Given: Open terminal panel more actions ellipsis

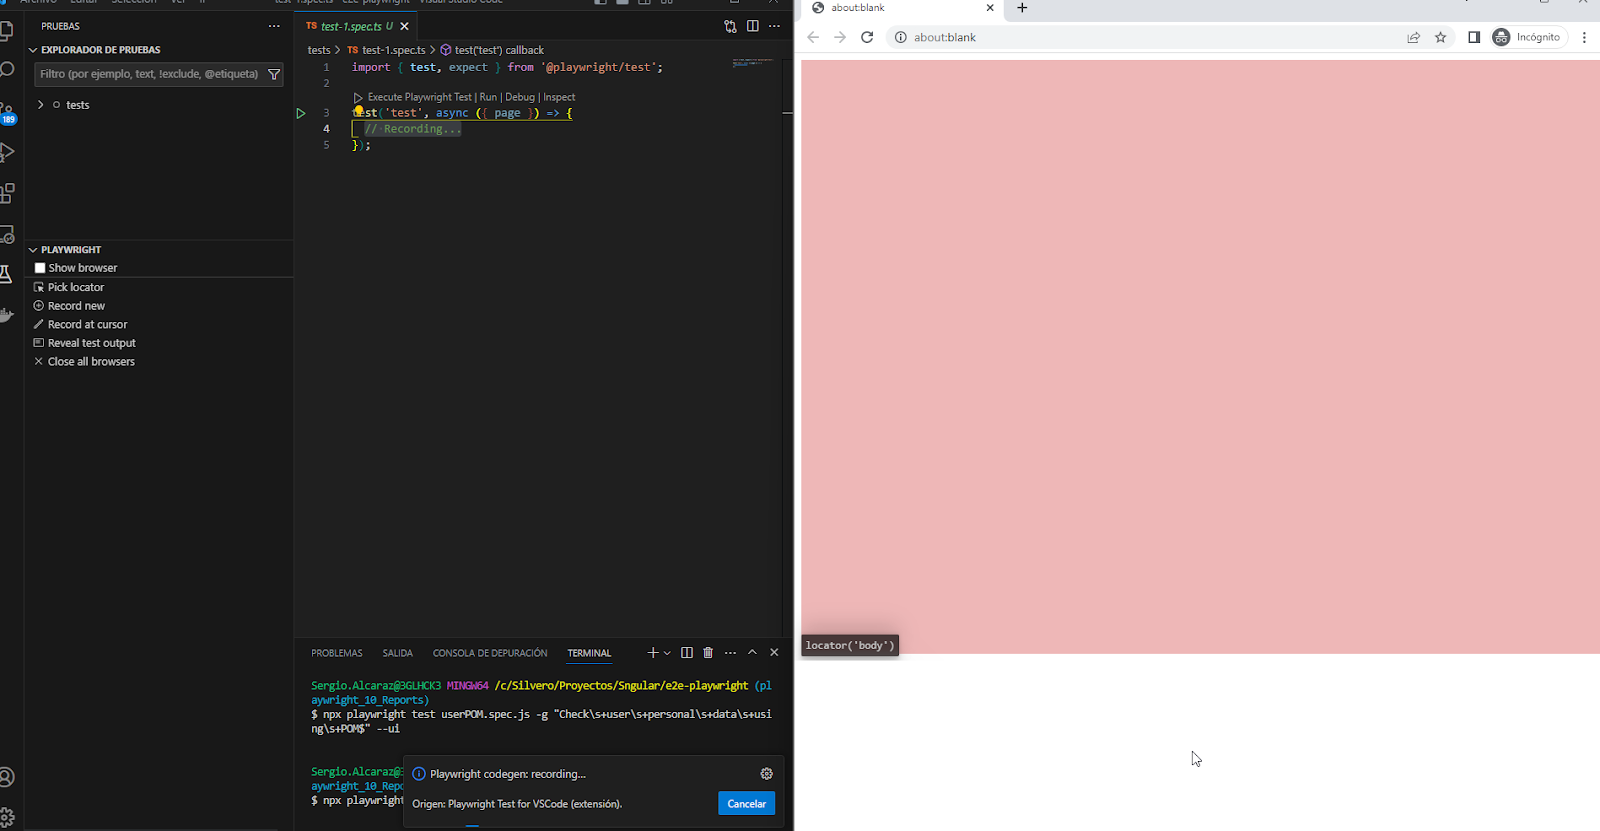Looking at the screenshot, I should (730, 653).
